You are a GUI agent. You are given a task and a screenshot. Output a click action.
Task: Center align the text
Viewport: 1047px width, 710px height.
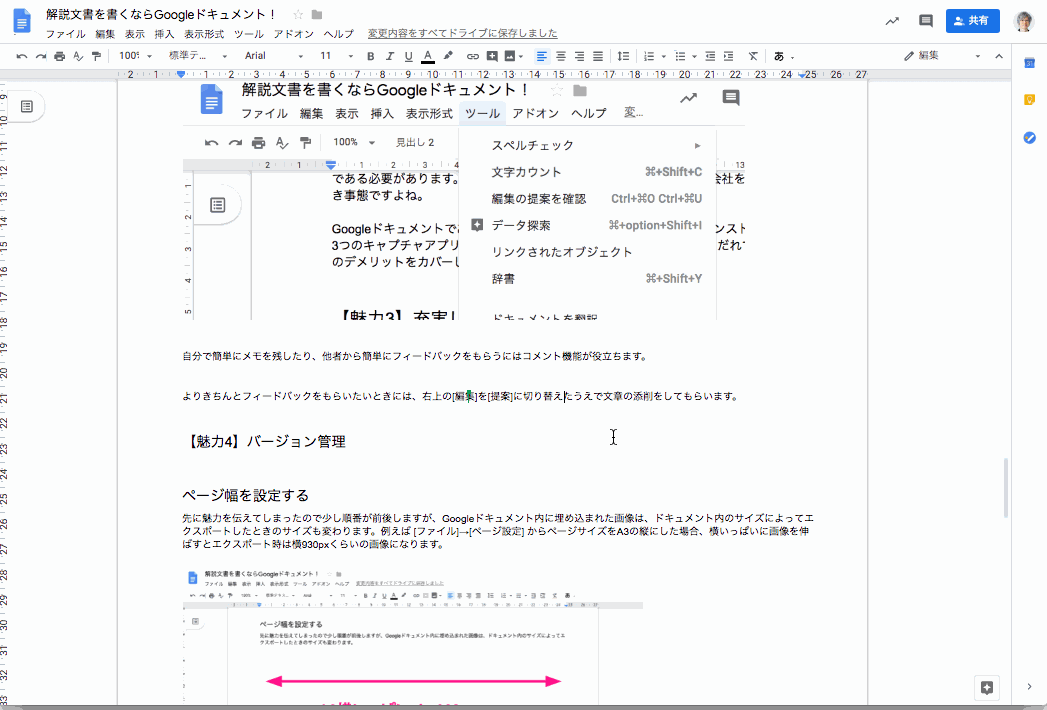coord(560,56)
